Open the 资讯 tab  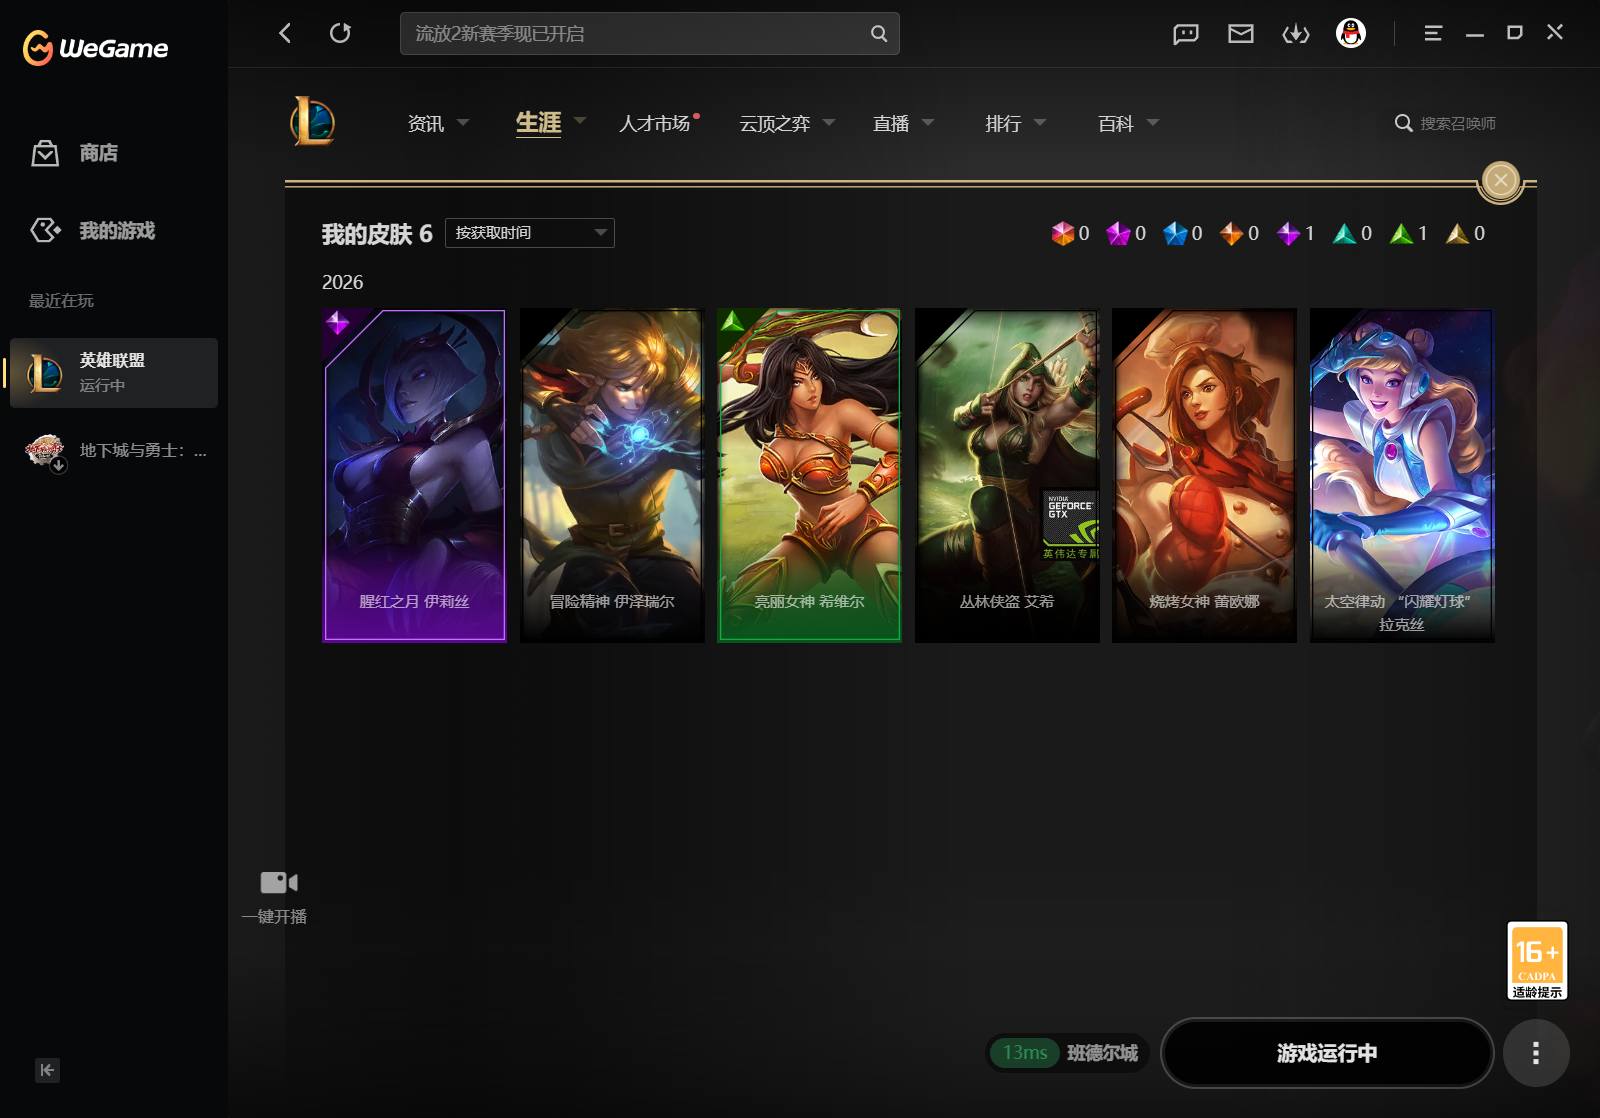coord(426,123)
